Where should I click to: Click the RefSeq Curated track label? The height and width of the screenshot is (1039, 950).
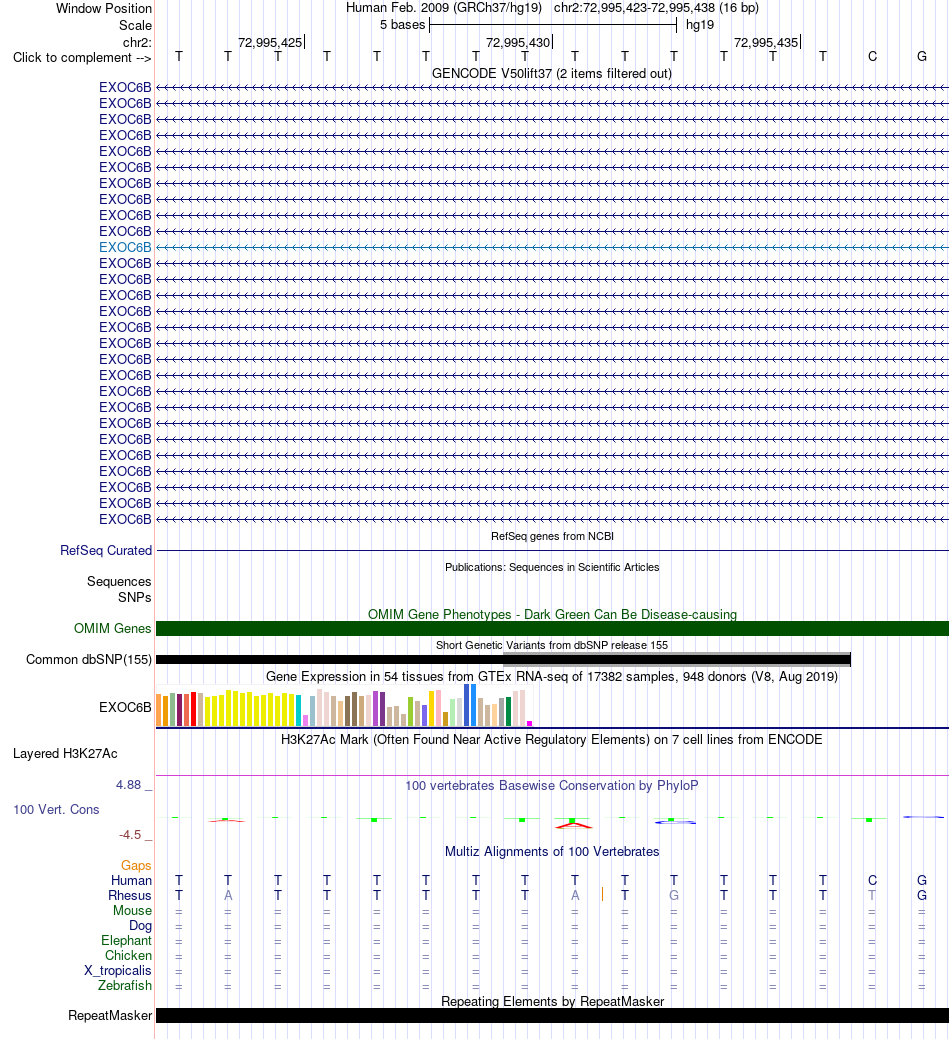tap(106, 551)
